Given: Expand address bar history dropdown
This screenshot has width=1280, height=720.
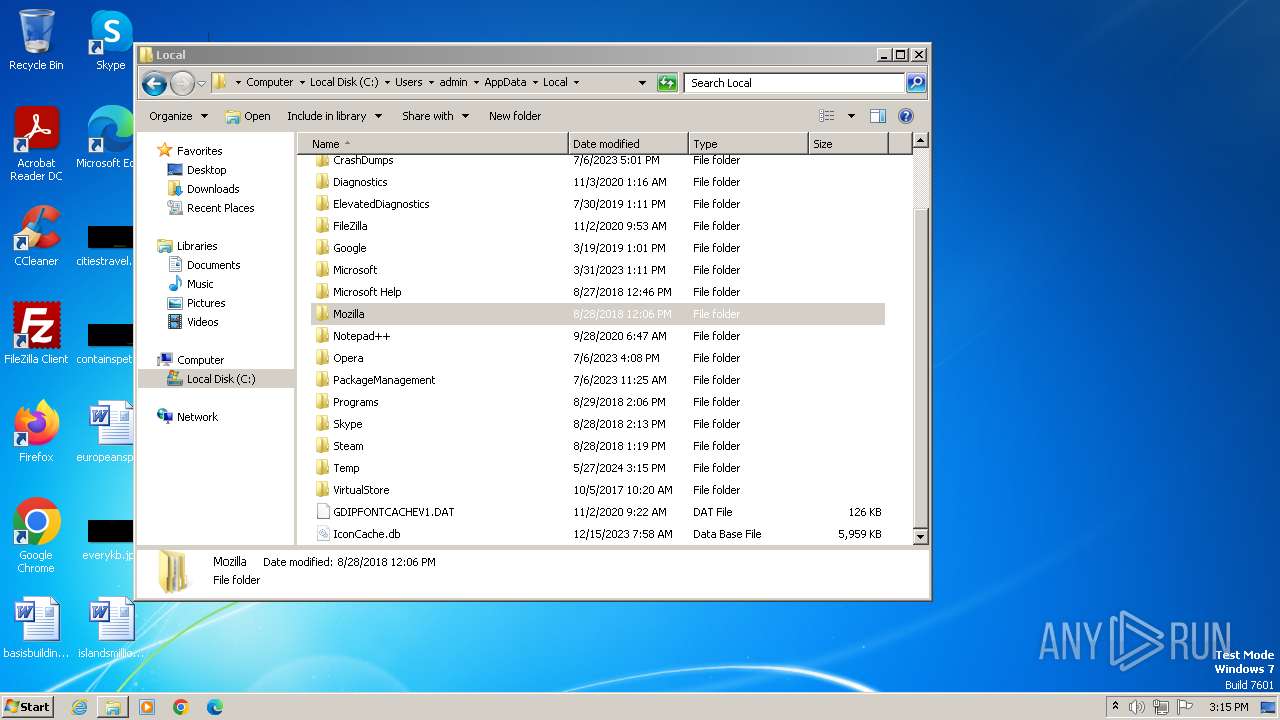Looking at the screenshot, I should [x=642, y=83].
